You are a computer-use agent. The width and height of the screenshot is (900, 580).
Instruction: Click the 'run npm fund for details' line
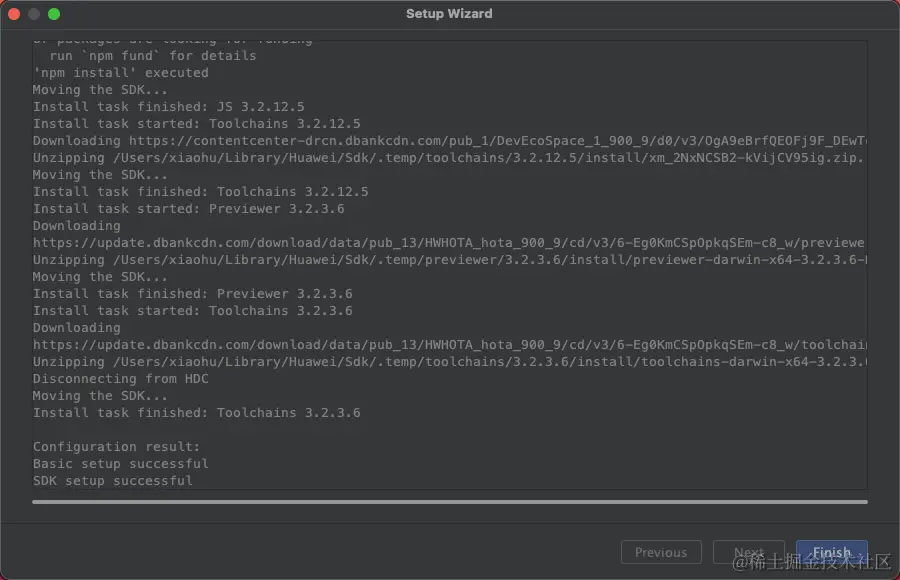[153, 56]
